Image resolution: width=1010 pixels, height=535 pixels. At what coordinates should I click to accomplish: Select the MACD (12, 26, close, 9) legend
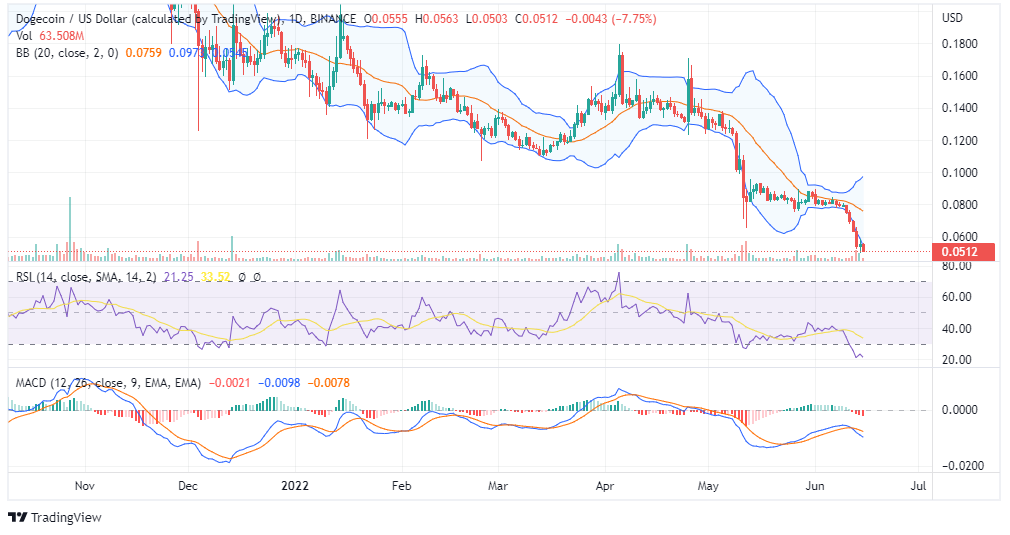[x=108, y=383]
